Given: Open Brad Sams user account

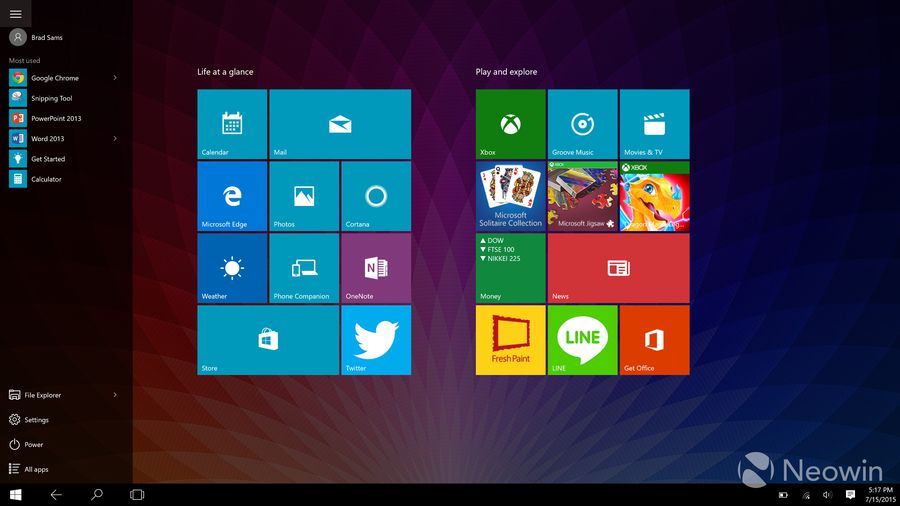Looking at the screenshot, I should point(36,37).
